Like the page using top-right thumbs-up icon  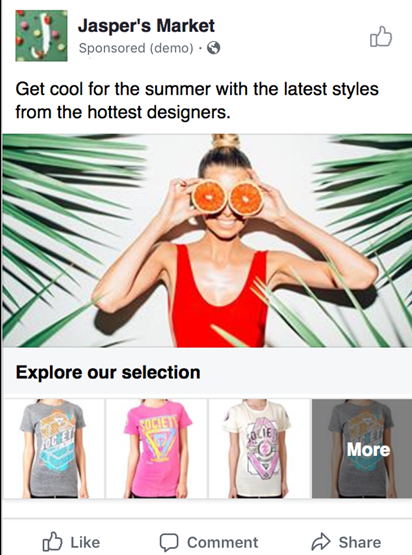pyautogui.click(x=381, y=36)
